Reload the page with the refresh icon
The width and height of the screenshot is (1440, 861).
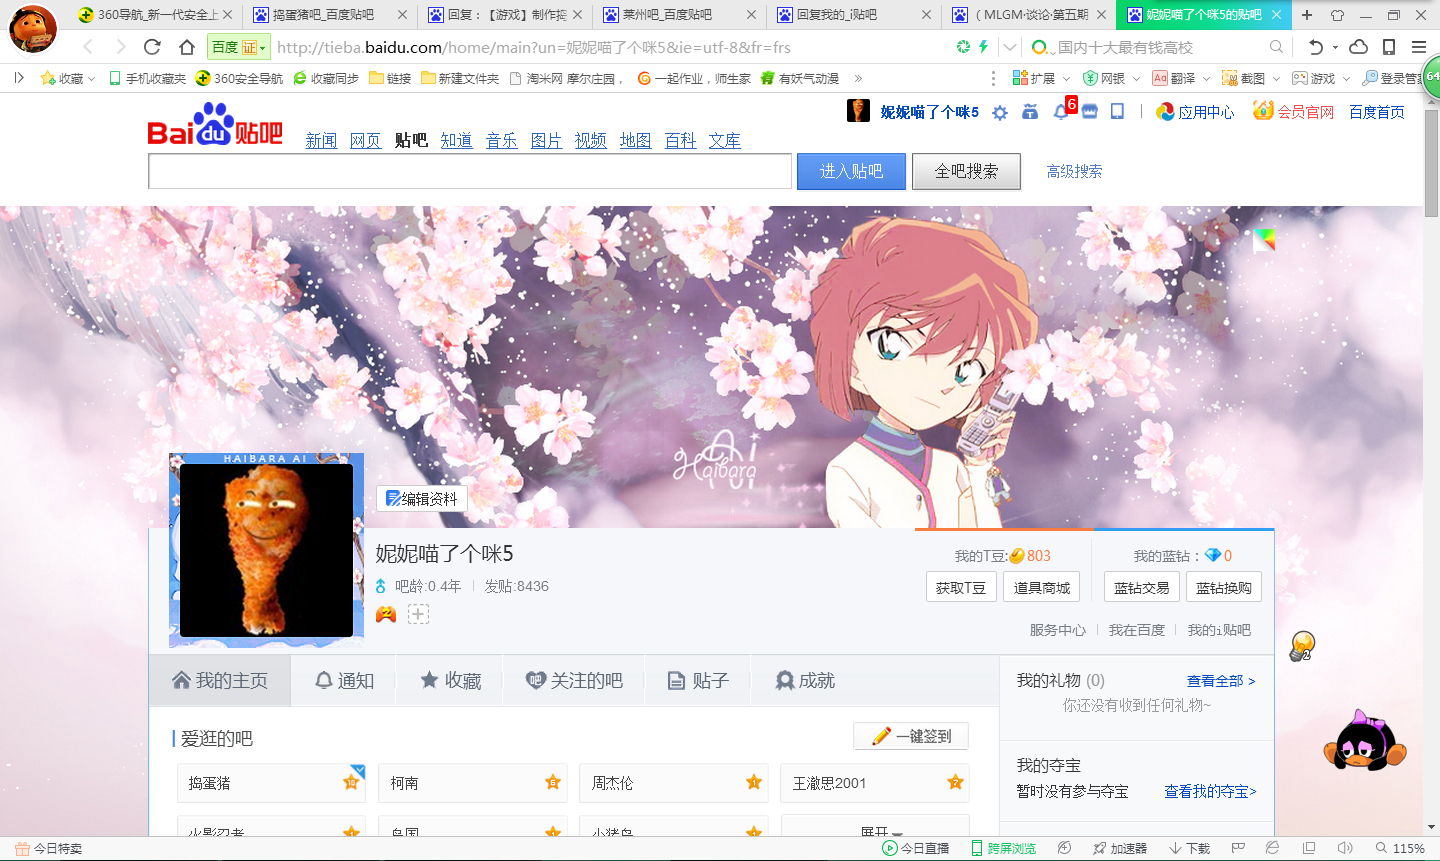point(152,47)
